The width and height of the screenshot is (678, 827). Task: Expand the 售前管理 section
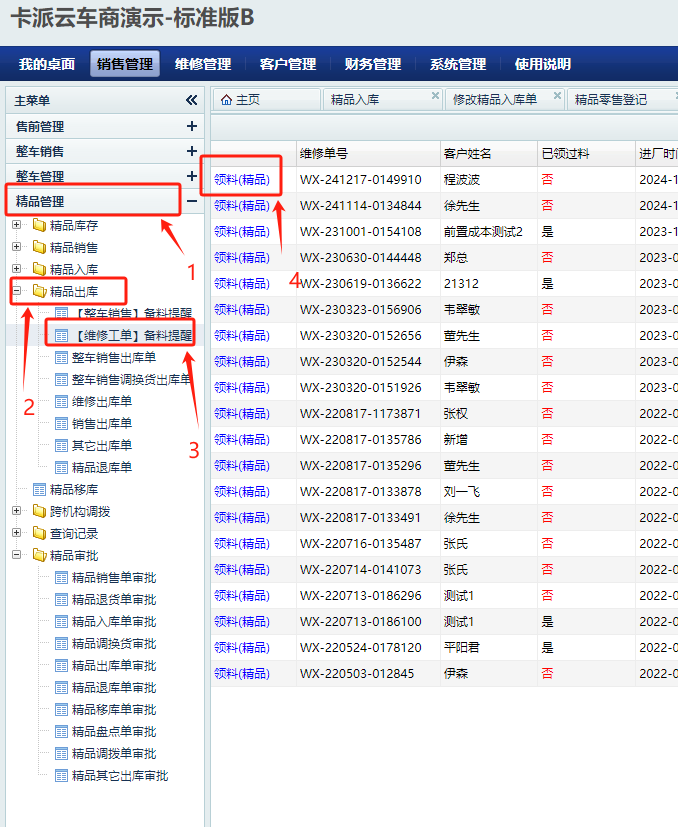pos(191,127)
